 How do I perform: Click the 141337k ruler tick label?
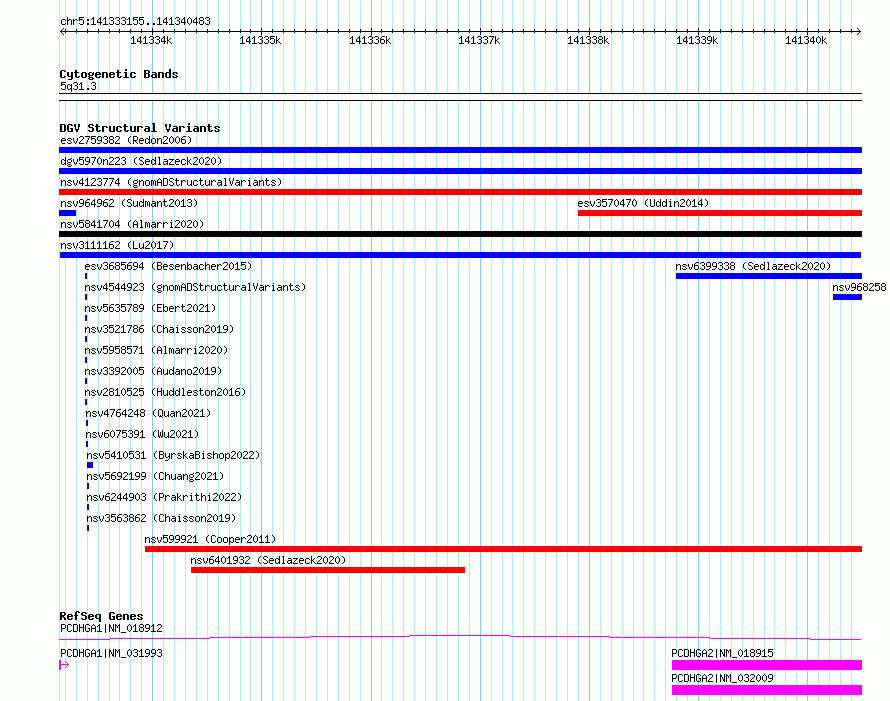479,40
